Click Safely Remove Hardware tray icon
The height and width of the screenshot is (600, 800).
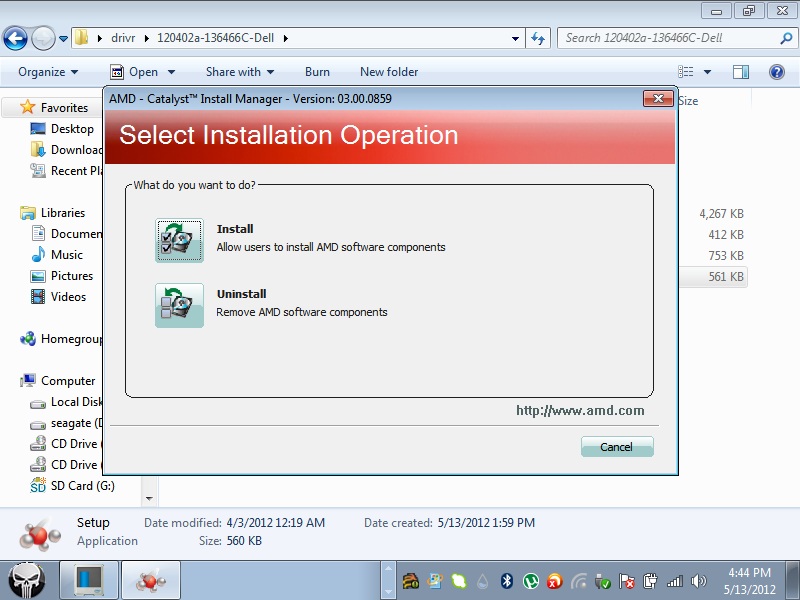pos(603,581)
